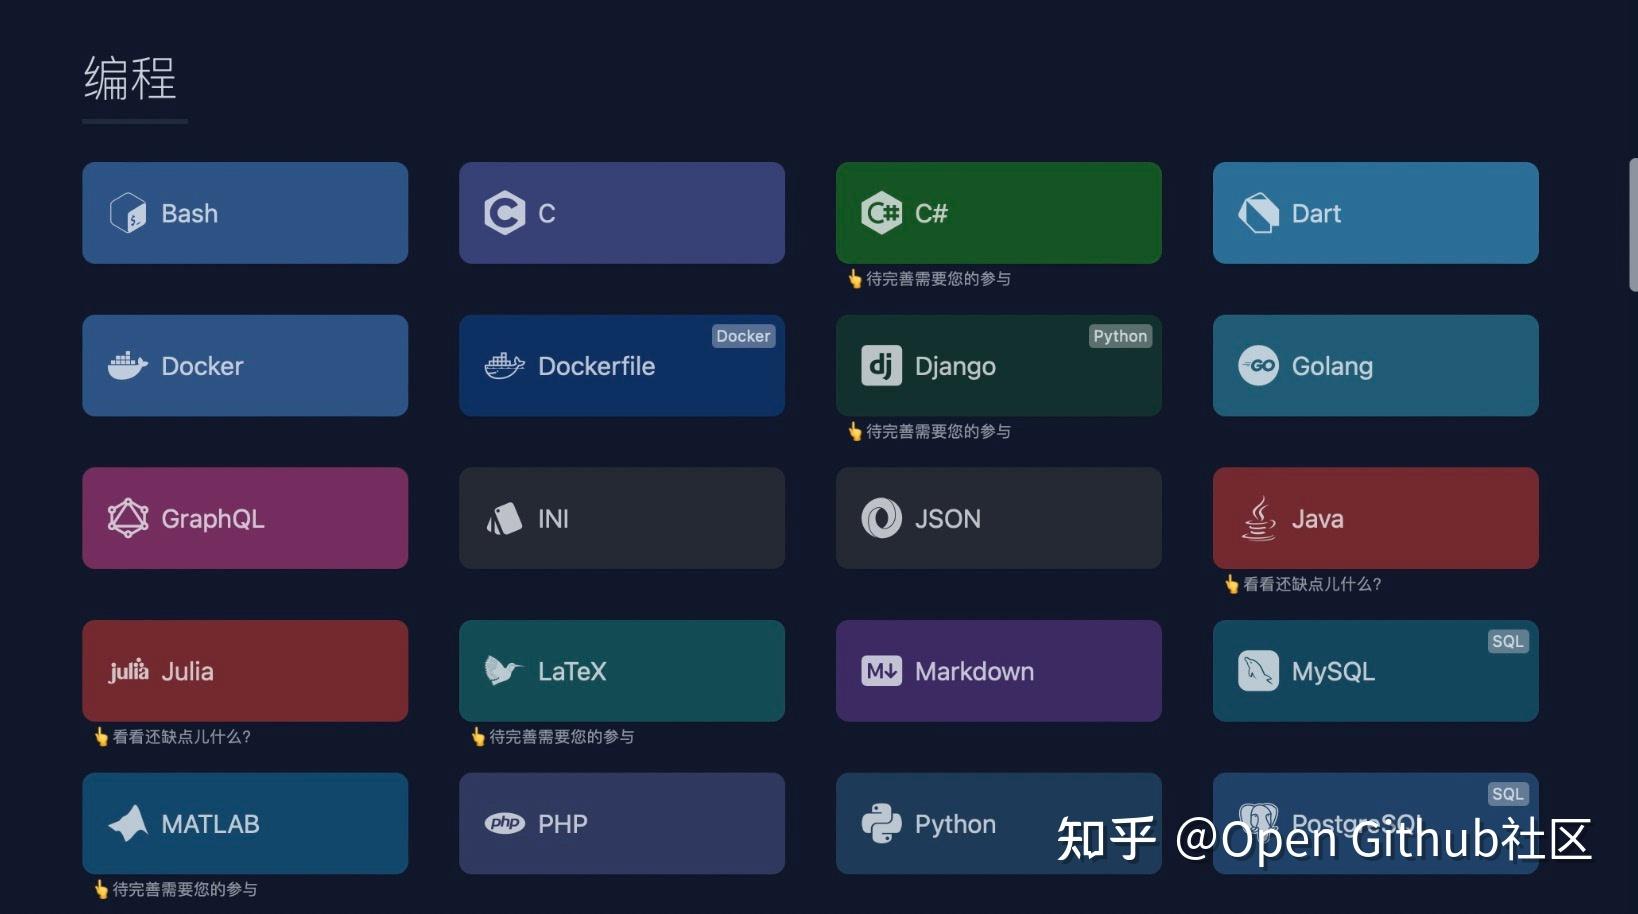The height and width of the screenshot is (914, 1638).
Task: Click the Java coffee cup icon
Action: tap(1258, 518)
